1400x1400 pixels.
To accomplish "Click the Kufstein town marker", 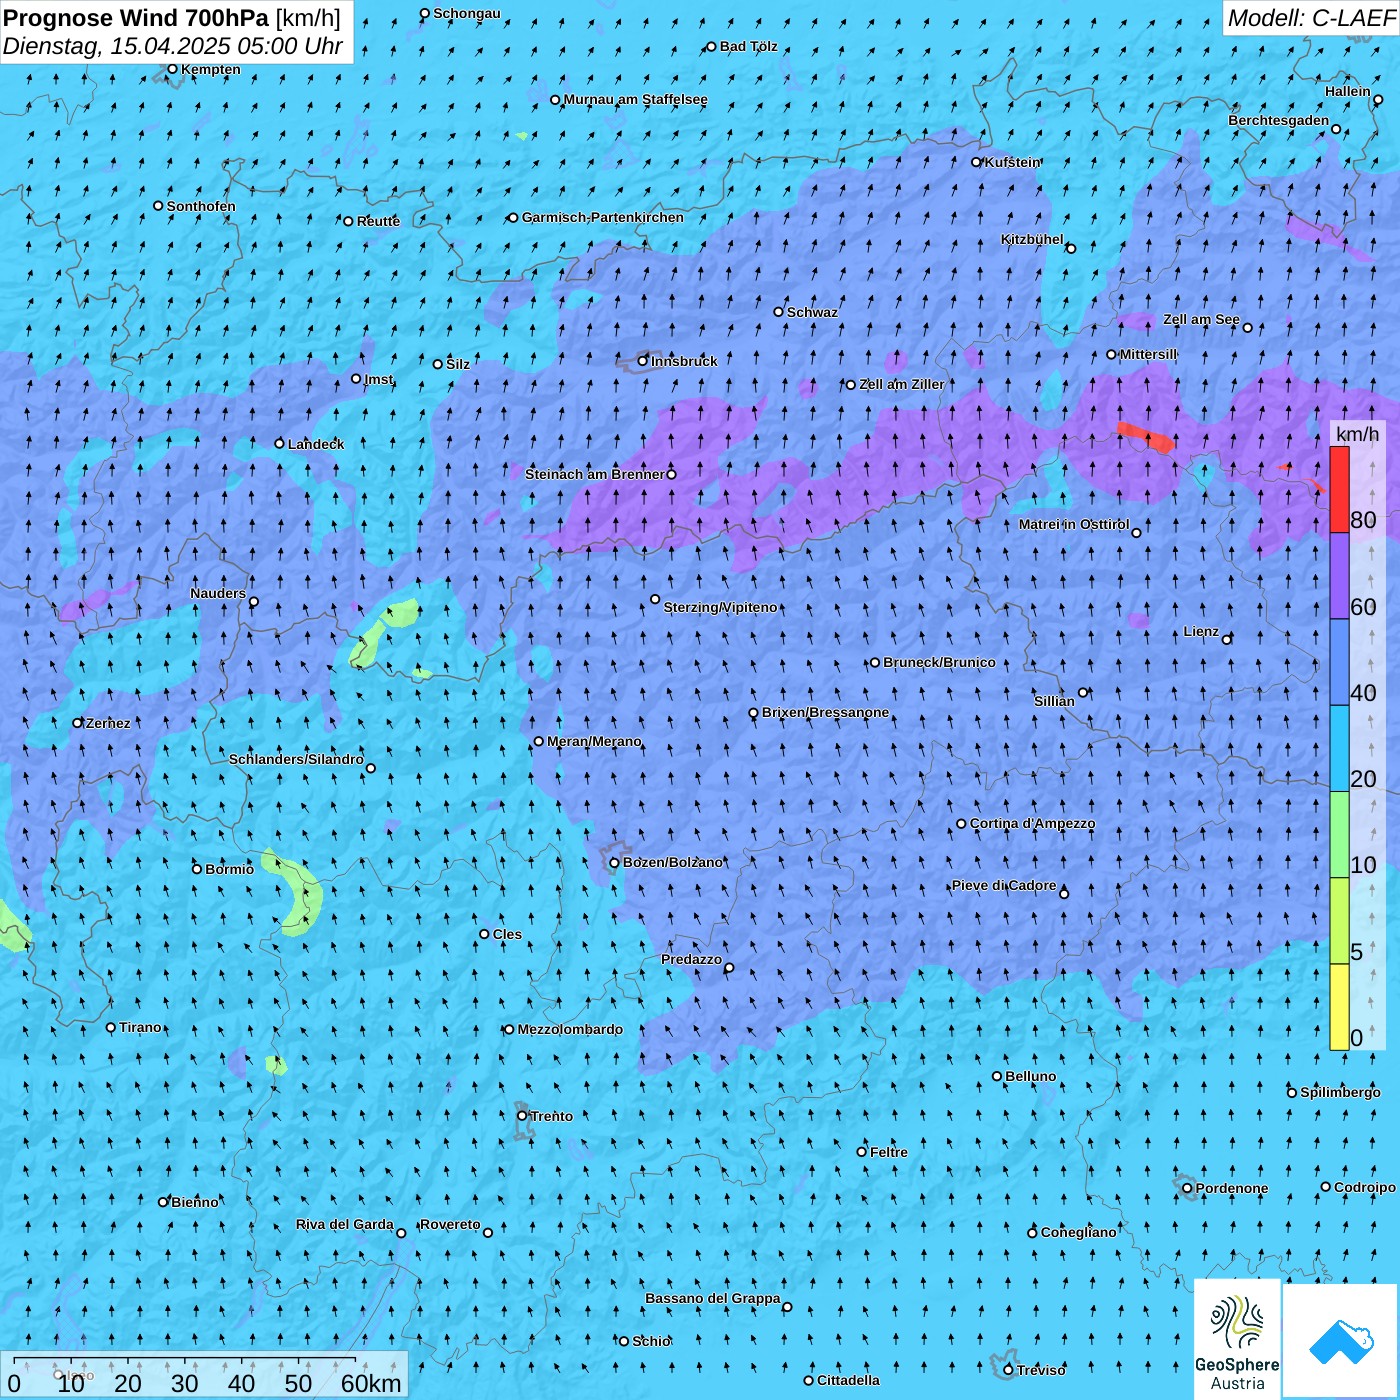I will (977, 162).
